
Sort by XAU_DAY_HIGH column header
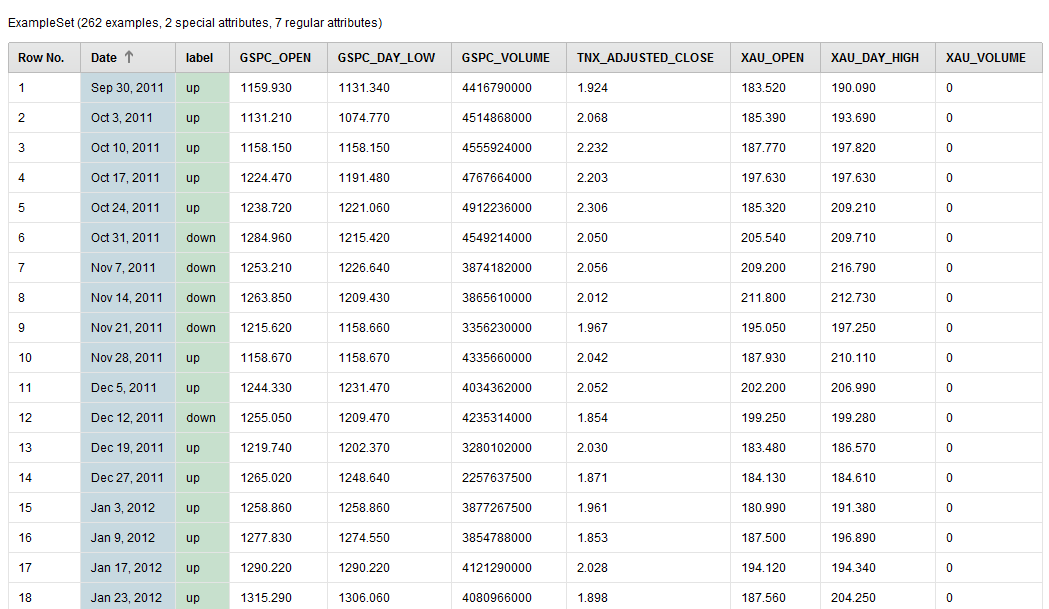coord(878,58)
